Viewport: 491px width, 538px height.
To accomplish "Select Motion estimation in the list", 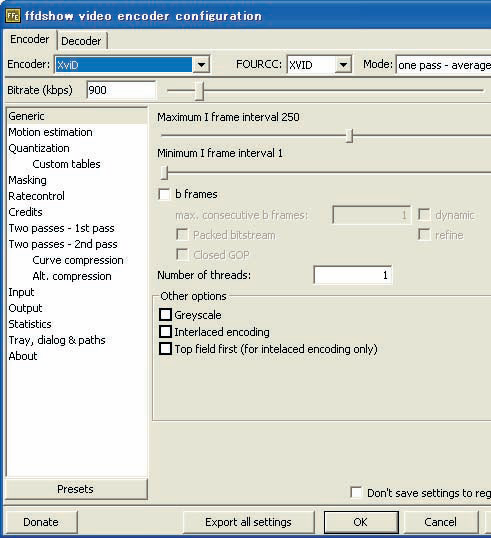I will tap(50, 132).
